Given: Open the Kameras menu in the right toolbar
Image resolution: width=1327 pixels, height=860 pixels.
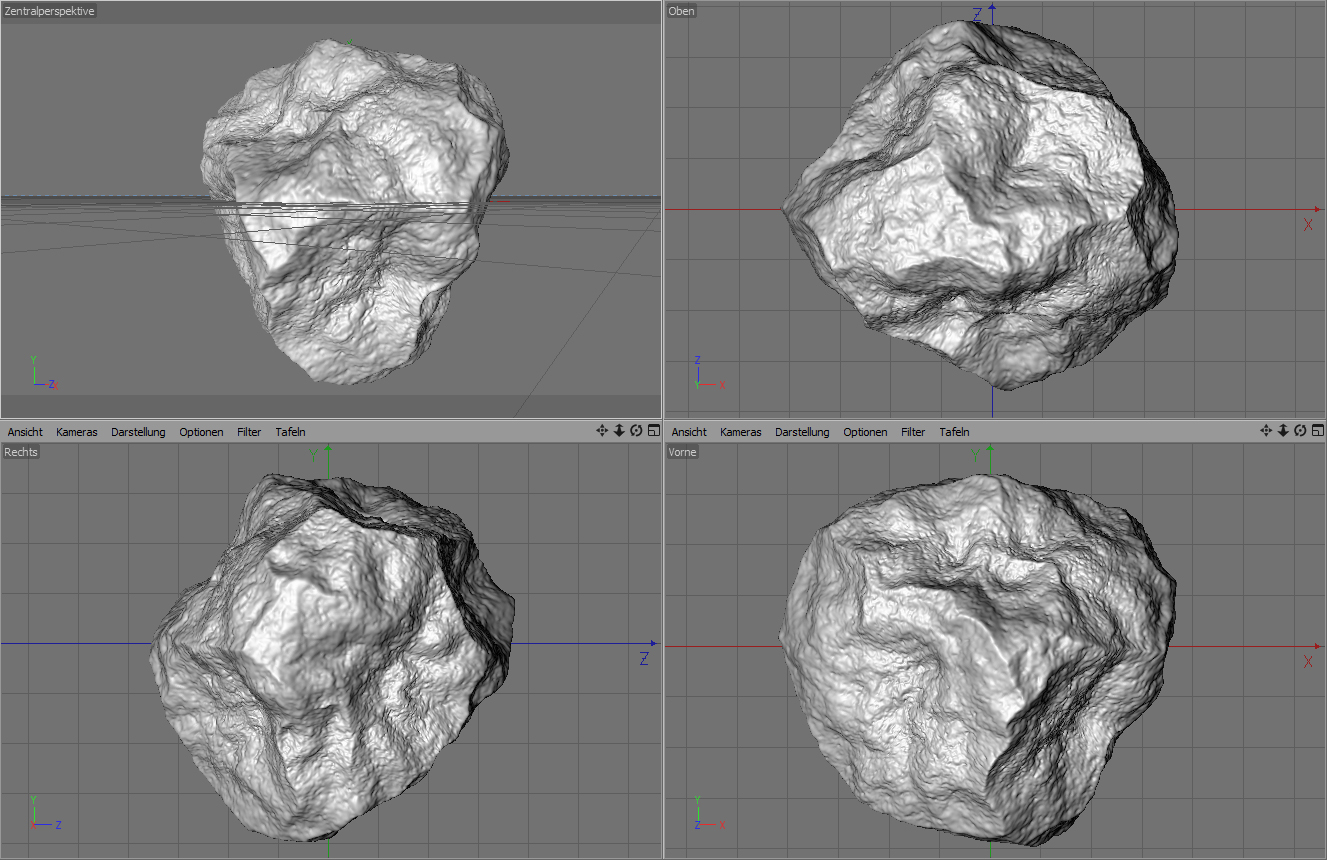Looking at the screenshot, I should coord(740,431).
